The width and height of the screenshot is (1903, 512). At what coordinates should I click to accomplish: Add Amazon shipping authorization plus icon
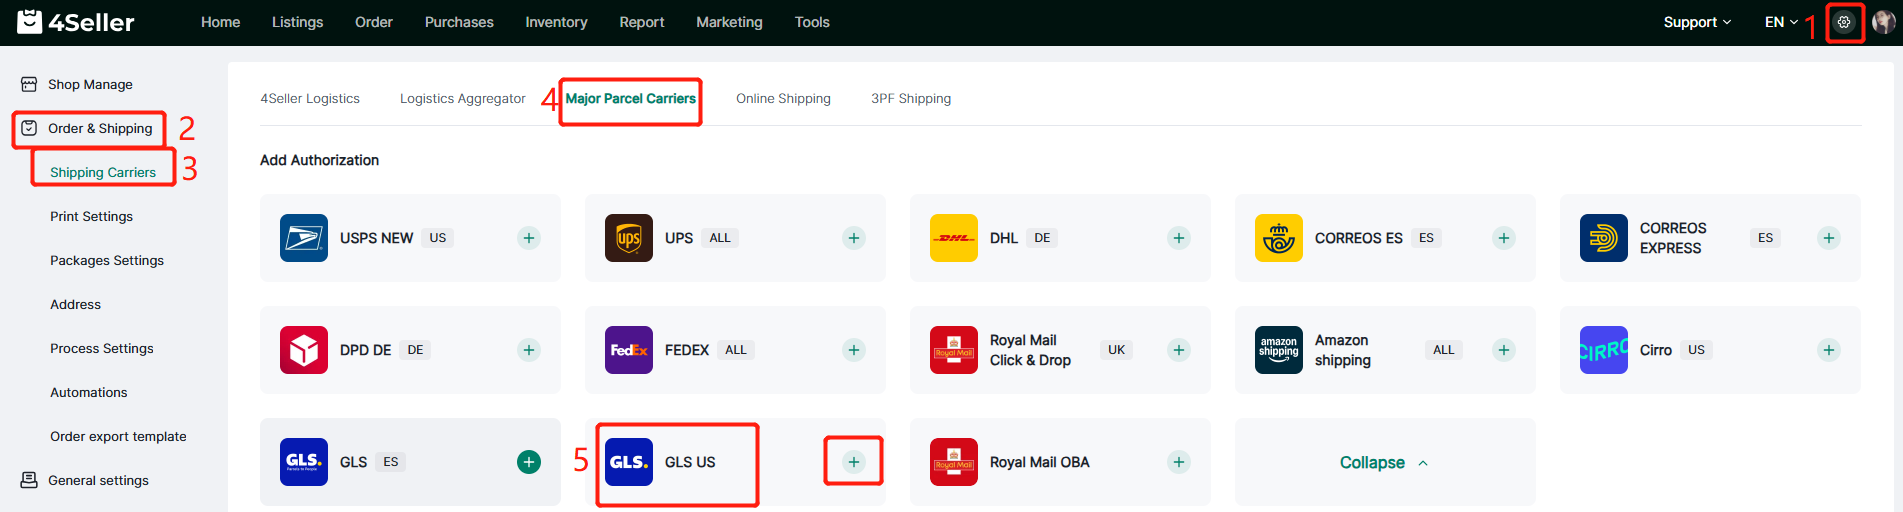pos(1504,350)
